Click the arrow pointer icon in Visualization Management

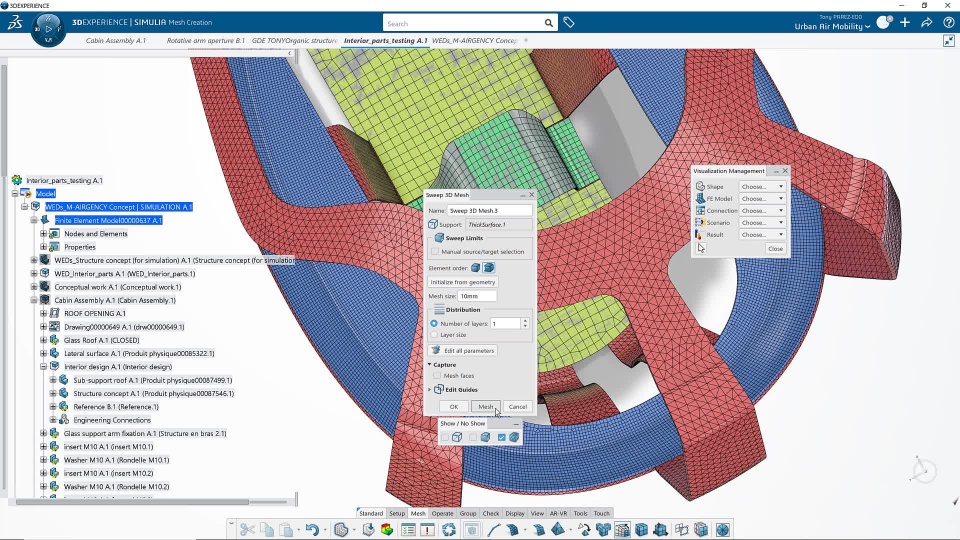701,248
